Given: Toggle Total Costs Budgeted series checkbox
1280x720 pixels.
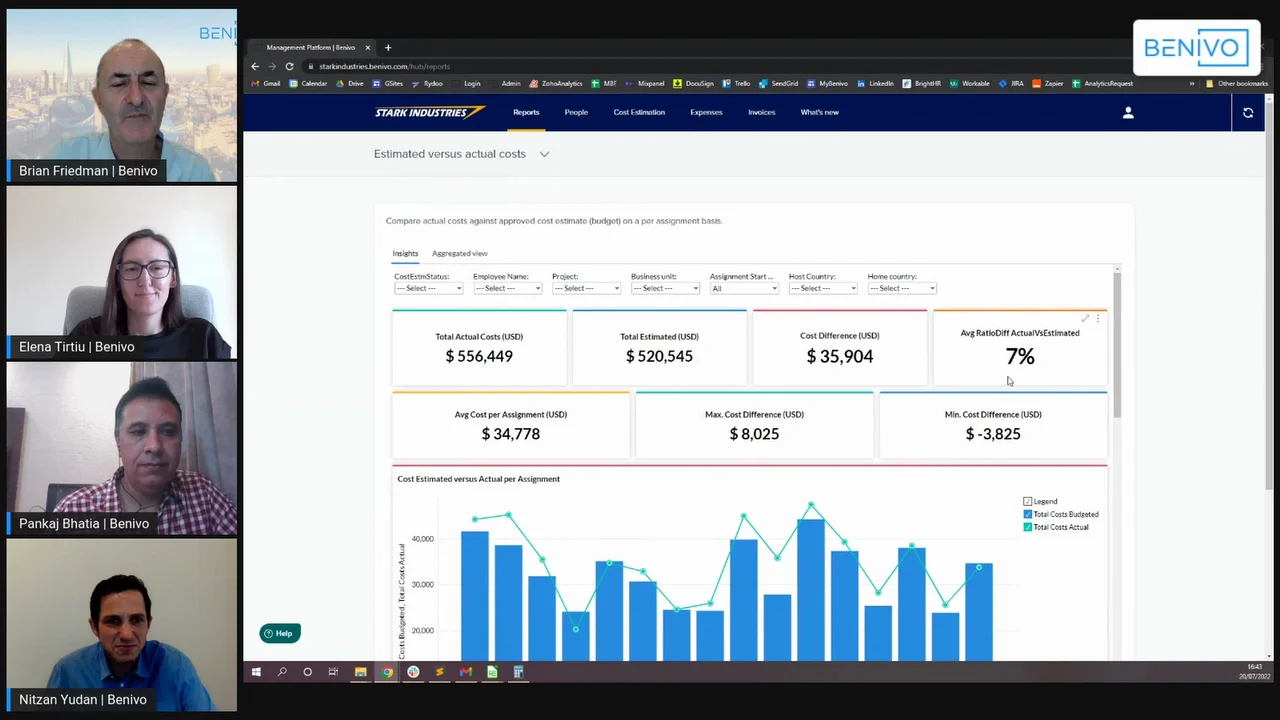Looking at the screenshot, I should point(1027,514).
